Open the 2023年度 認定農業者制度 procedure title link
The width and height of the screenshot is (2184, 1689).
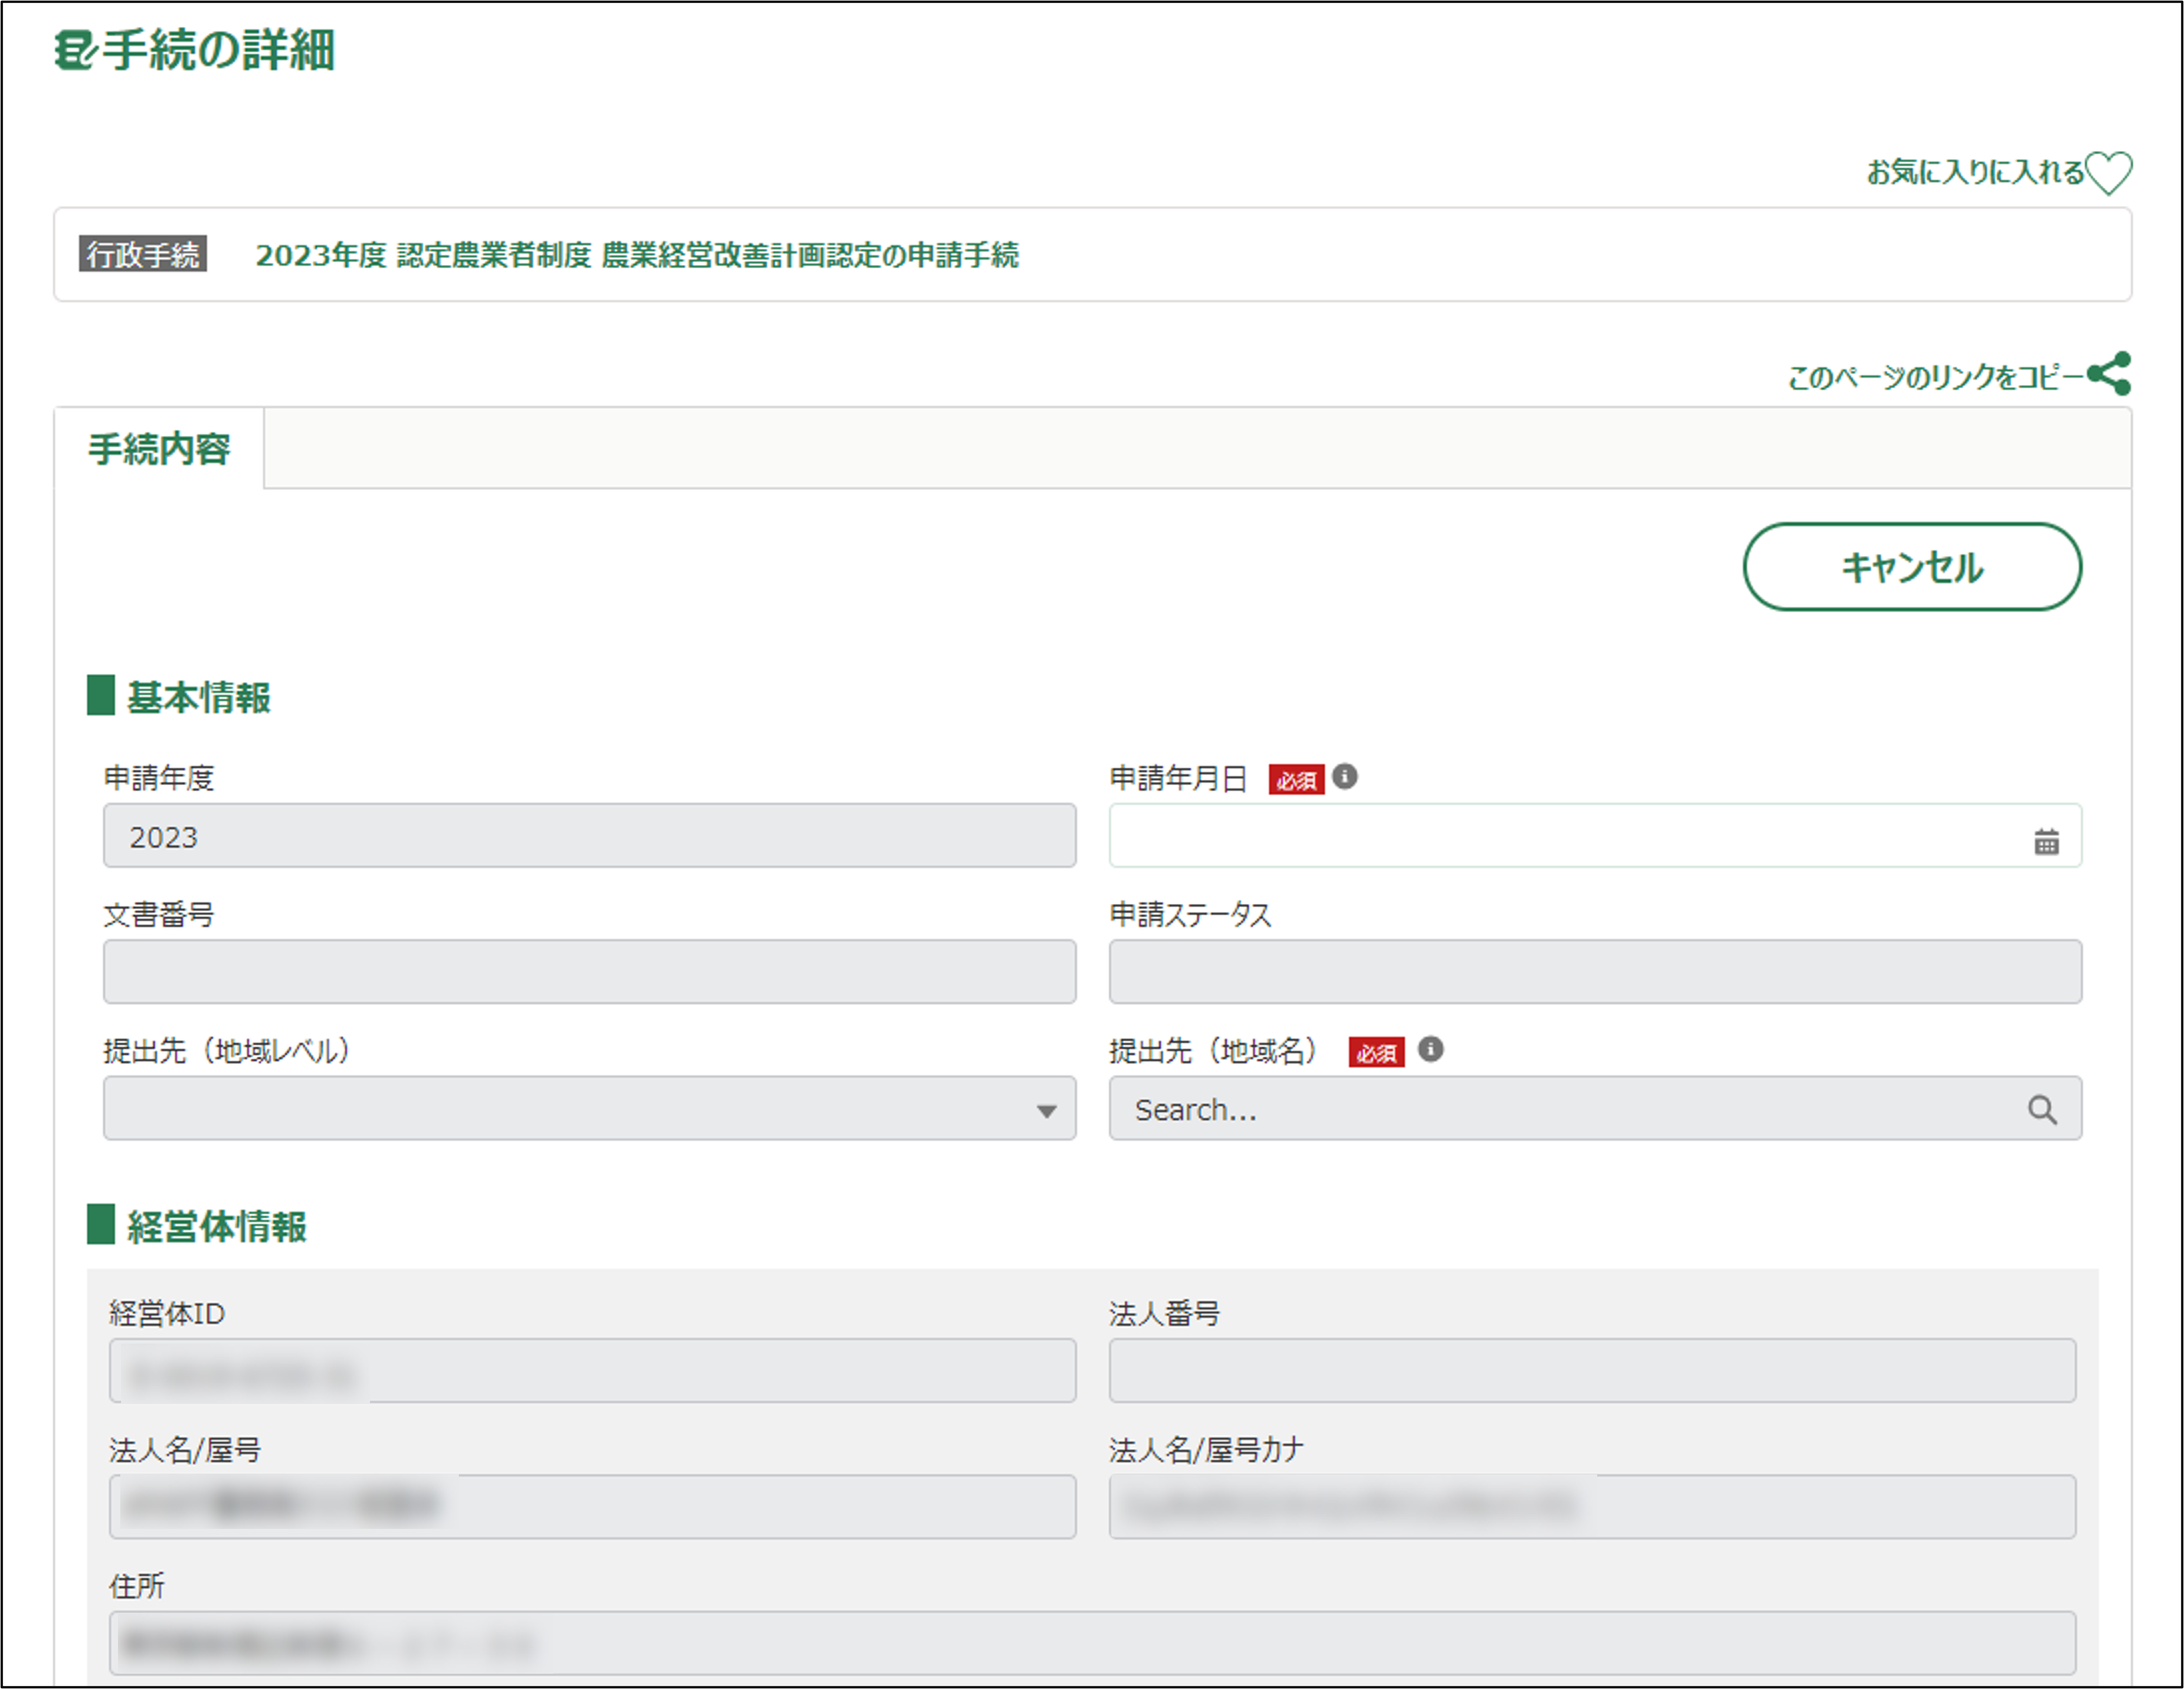(637, 255)
